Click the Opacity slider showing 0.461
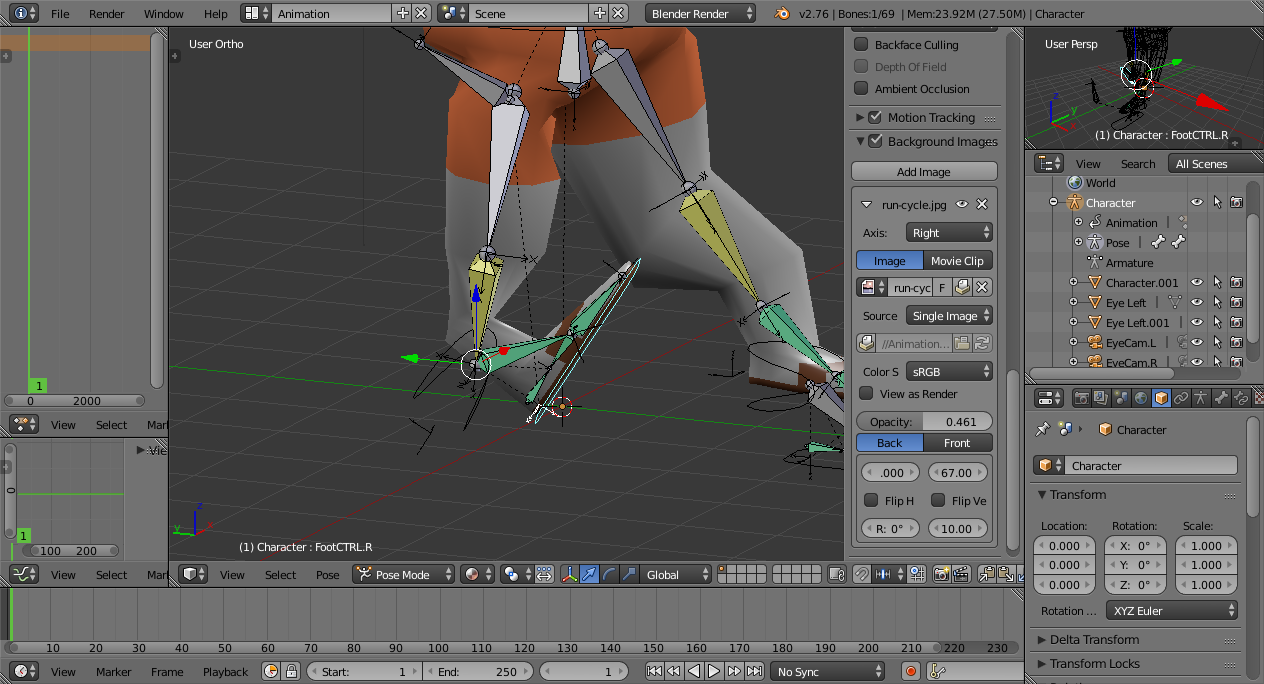Image resolution: width=1264 pixels, height=684 pixels. (x=925, y=421)
